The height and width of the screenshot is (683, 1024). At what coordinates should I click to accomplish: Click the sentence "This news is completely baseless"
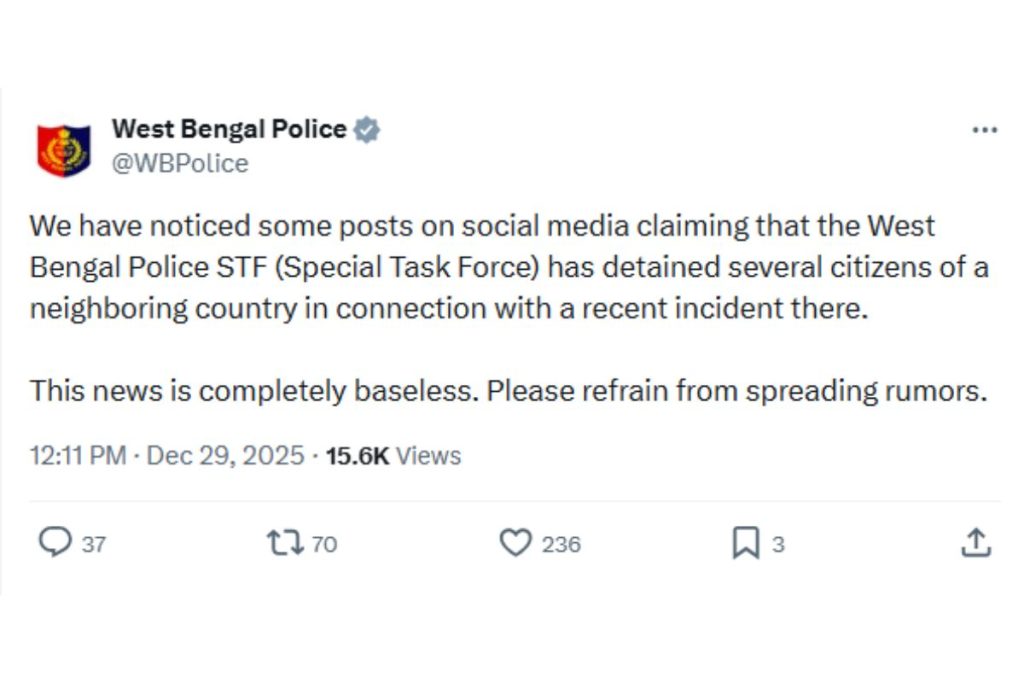point(254,390)
